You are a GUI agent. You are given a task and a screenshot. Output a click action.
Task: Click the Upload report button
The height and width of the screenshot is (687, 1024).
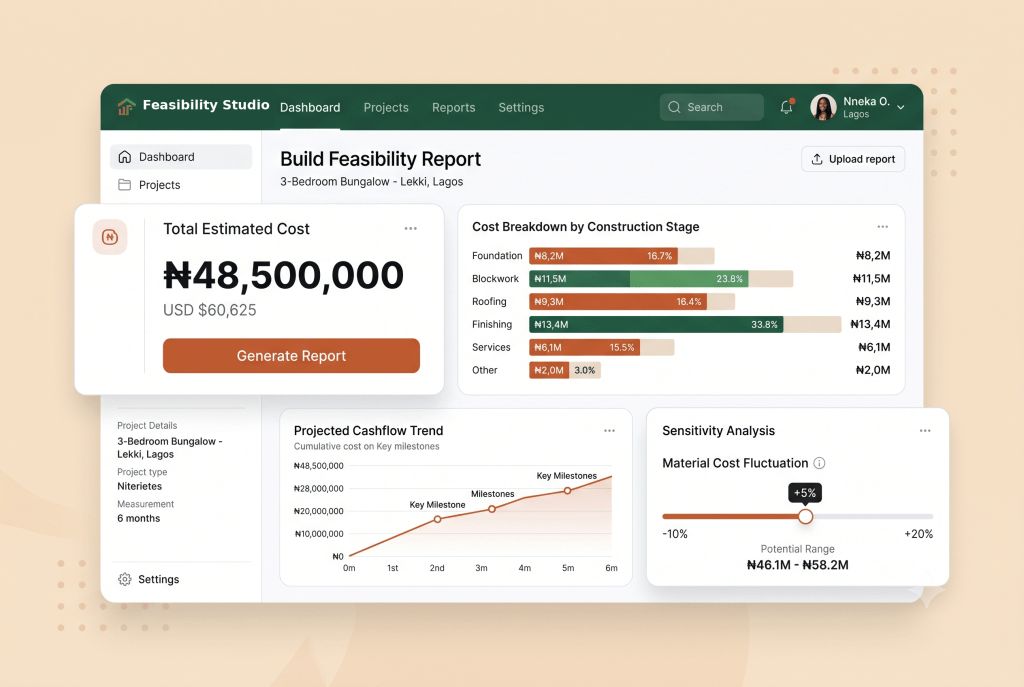pos(853,159)
